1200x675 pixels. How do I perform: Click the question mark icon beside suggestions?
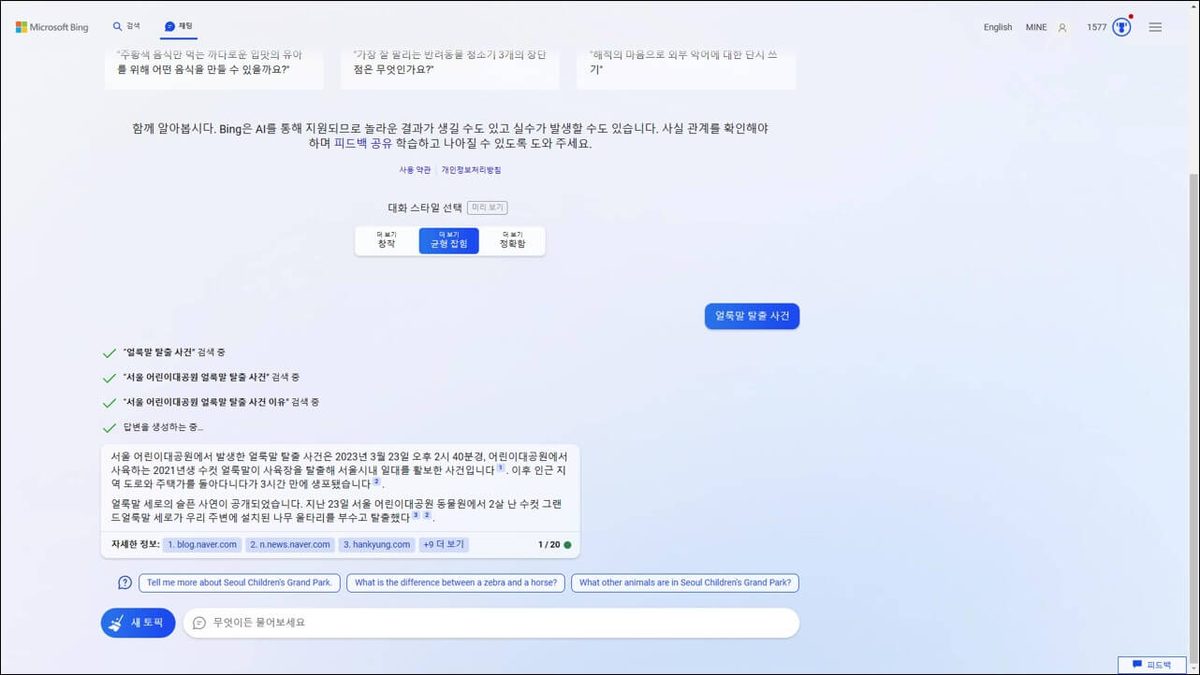click(x=125, y=583)
